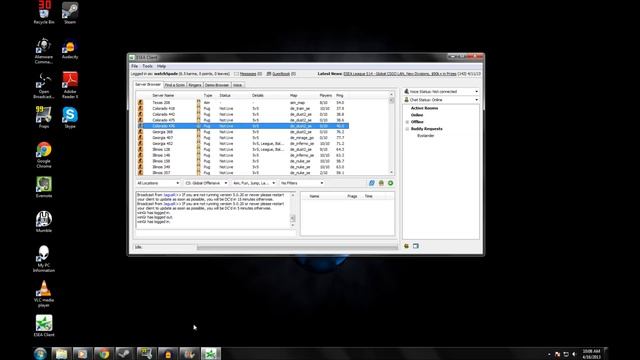Open the Skype desktop shortcut
This screenshot has width=640, height=360.
(x=70, y=118)
